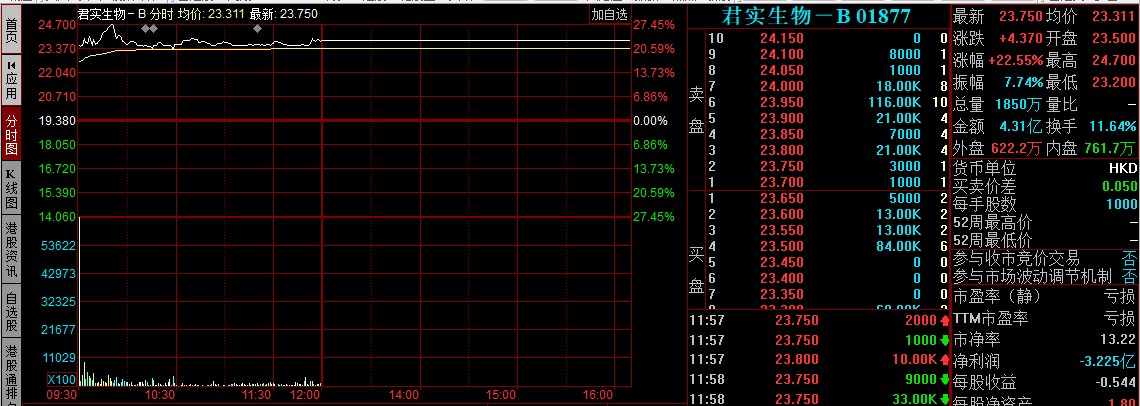Select the 分时图 intraday chart tab
The image size is (1140, 406).
[x=11, y=134]
